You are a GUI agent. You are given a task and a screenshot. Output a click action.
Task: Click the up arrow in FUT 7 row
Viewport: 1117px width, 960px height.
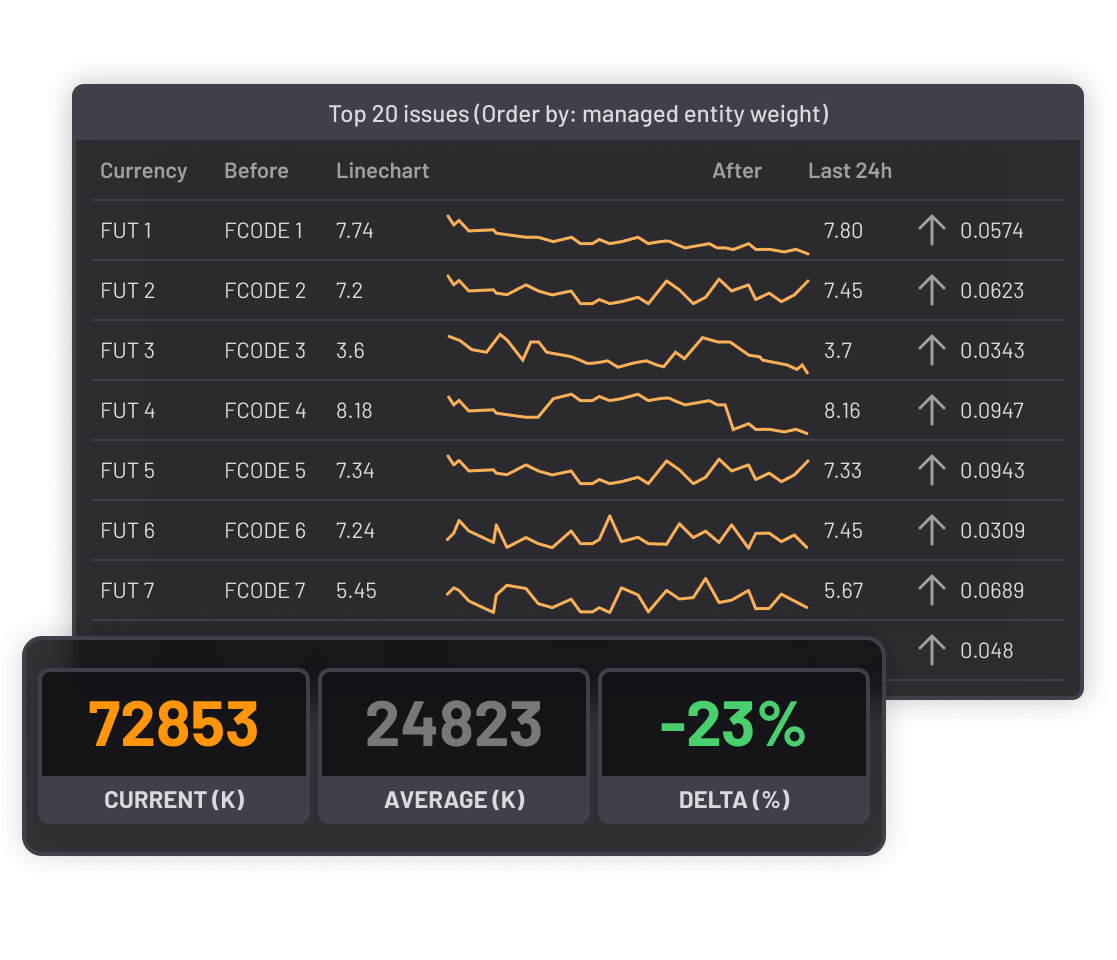[x=931, y=590]
